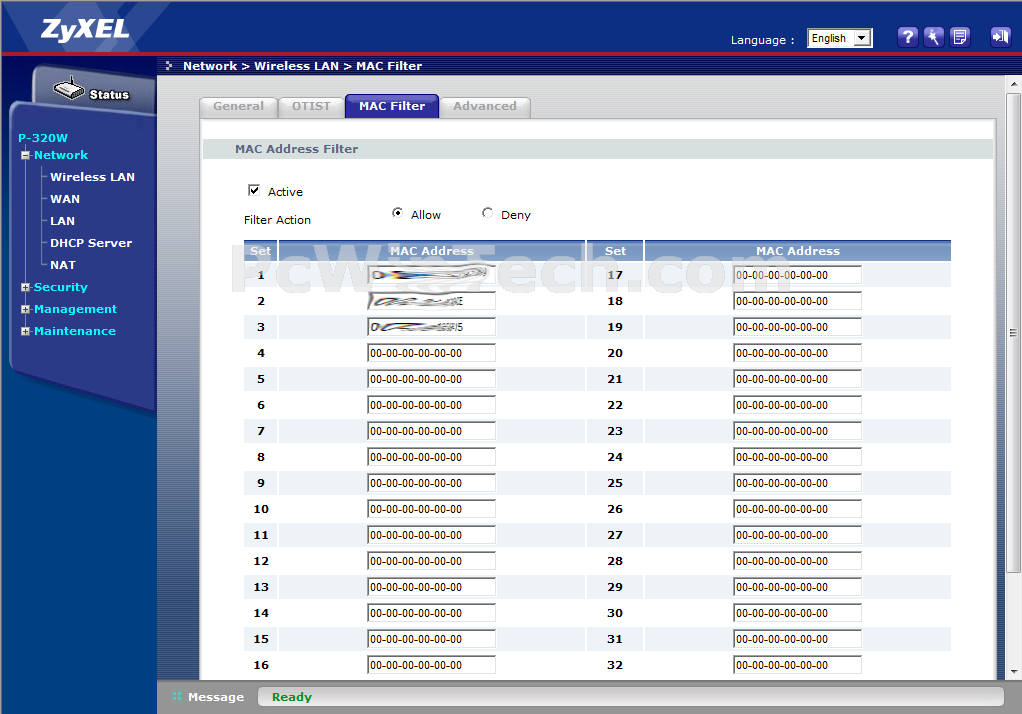Click the Management link in sidebar
1022x714 pixels.
(76, 309)
